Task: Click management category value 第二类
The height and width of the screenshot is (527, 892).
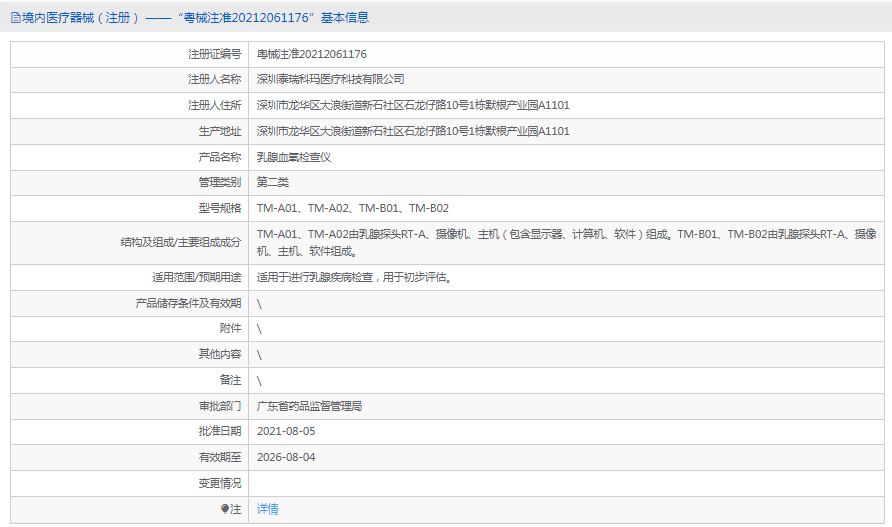Action: tap(272, 182)
